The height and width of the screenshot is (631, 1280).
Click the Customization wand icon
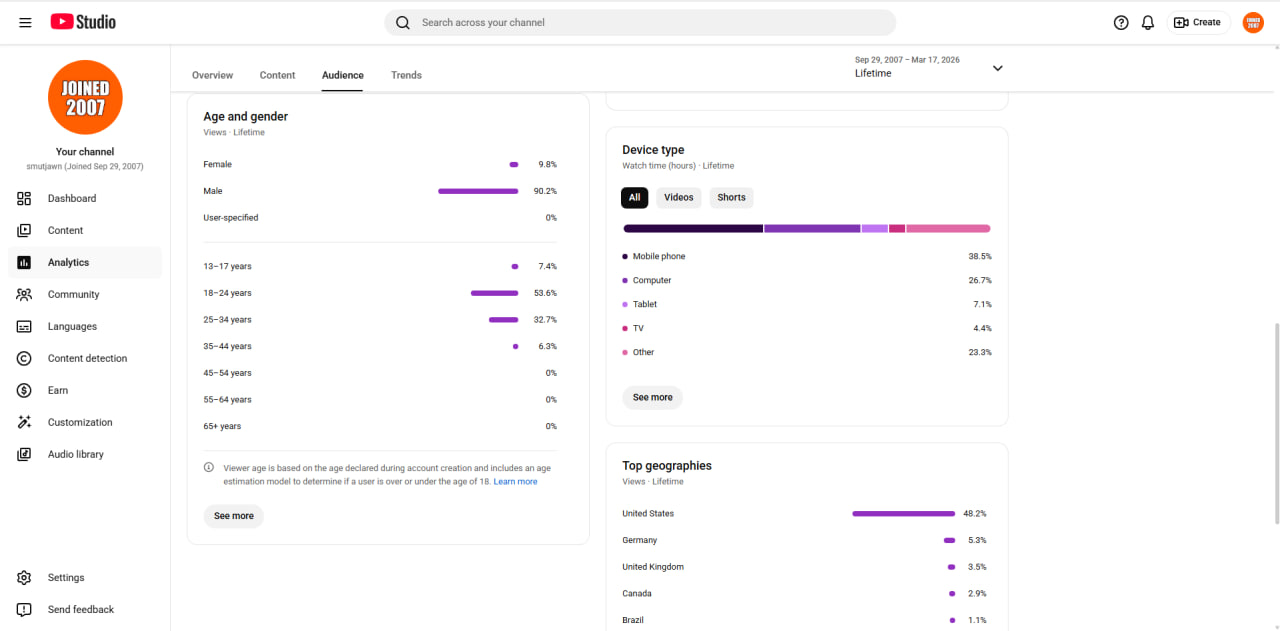pos(24,422)
